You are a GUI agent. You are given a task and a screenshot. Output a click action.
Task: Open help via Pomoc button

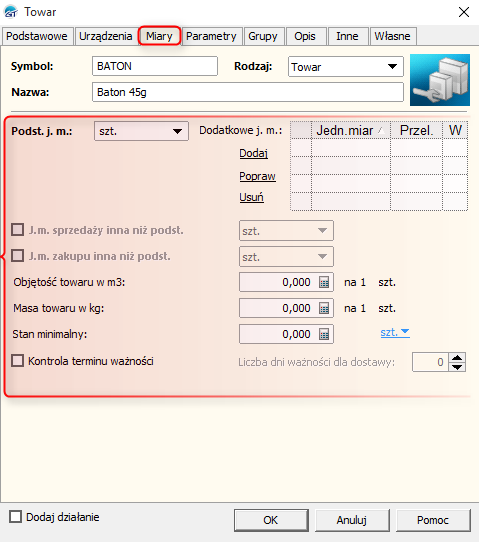433,520
